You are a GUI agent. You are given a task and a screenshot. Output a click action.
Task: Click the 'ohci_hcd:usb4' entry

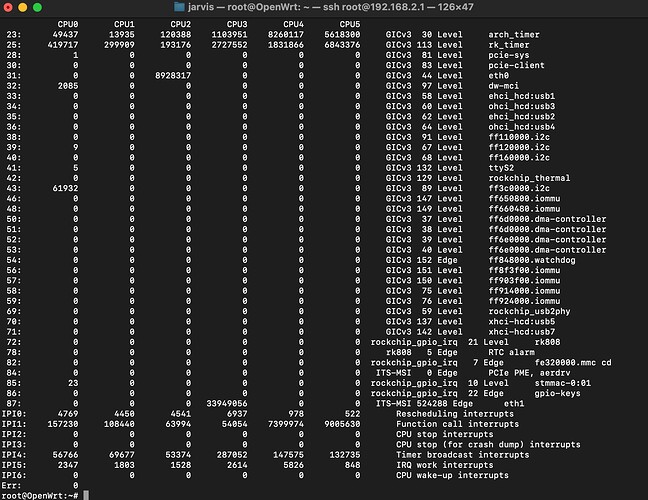pyautogui.click(x=522, y=127)
